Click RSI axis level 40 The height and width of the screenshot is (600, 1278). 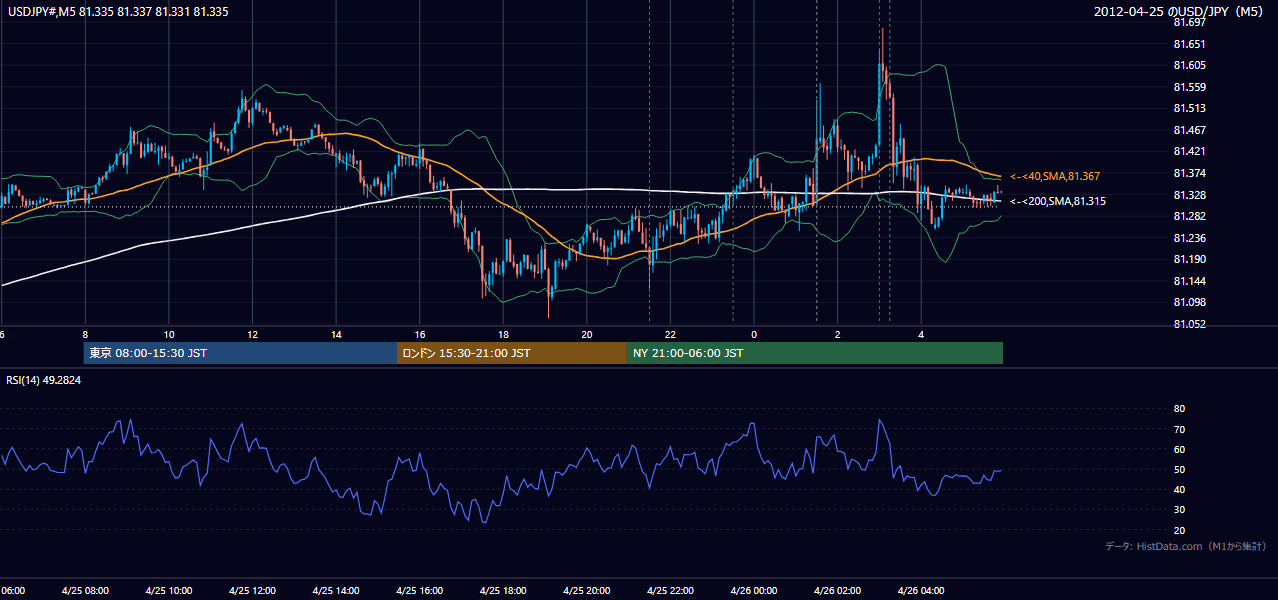[1179, 489]
